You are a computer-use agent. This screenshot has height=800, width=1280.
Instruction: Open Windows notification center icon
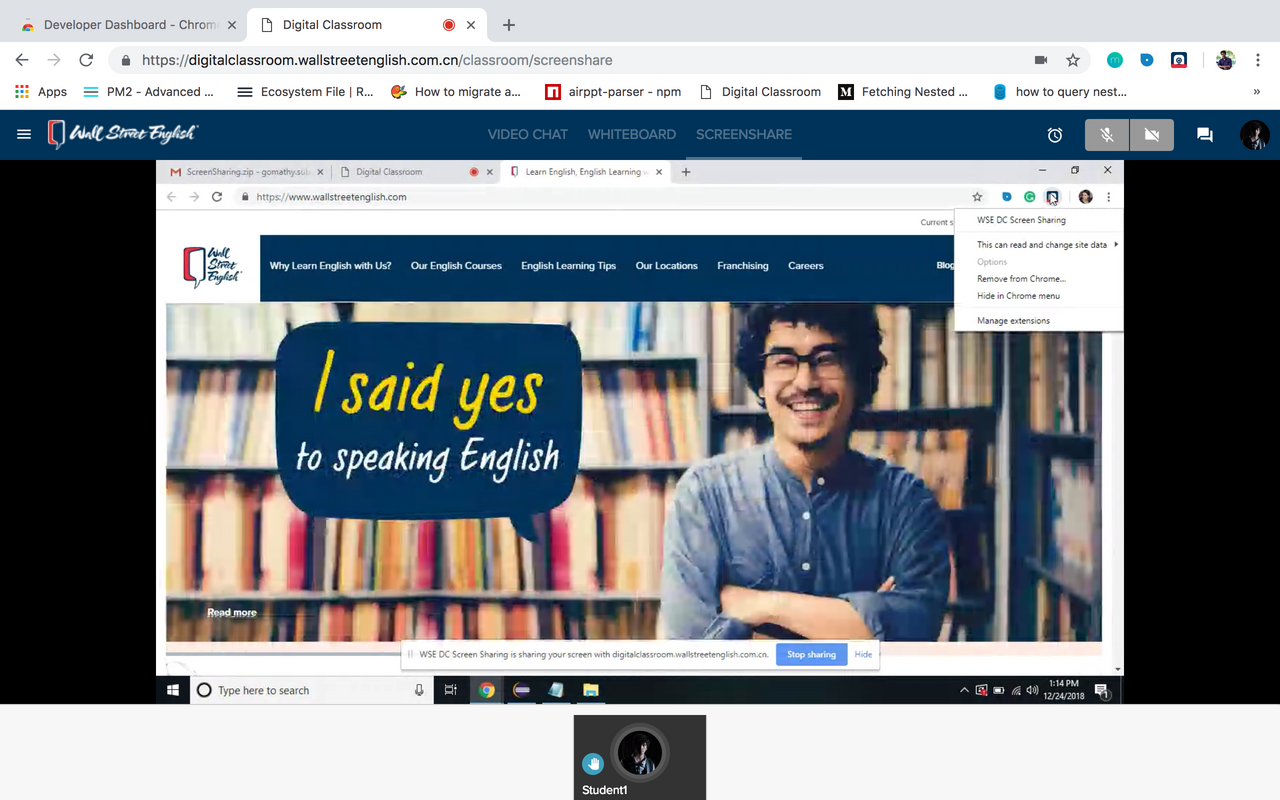pyautogui.click(x=1101, y=690)
